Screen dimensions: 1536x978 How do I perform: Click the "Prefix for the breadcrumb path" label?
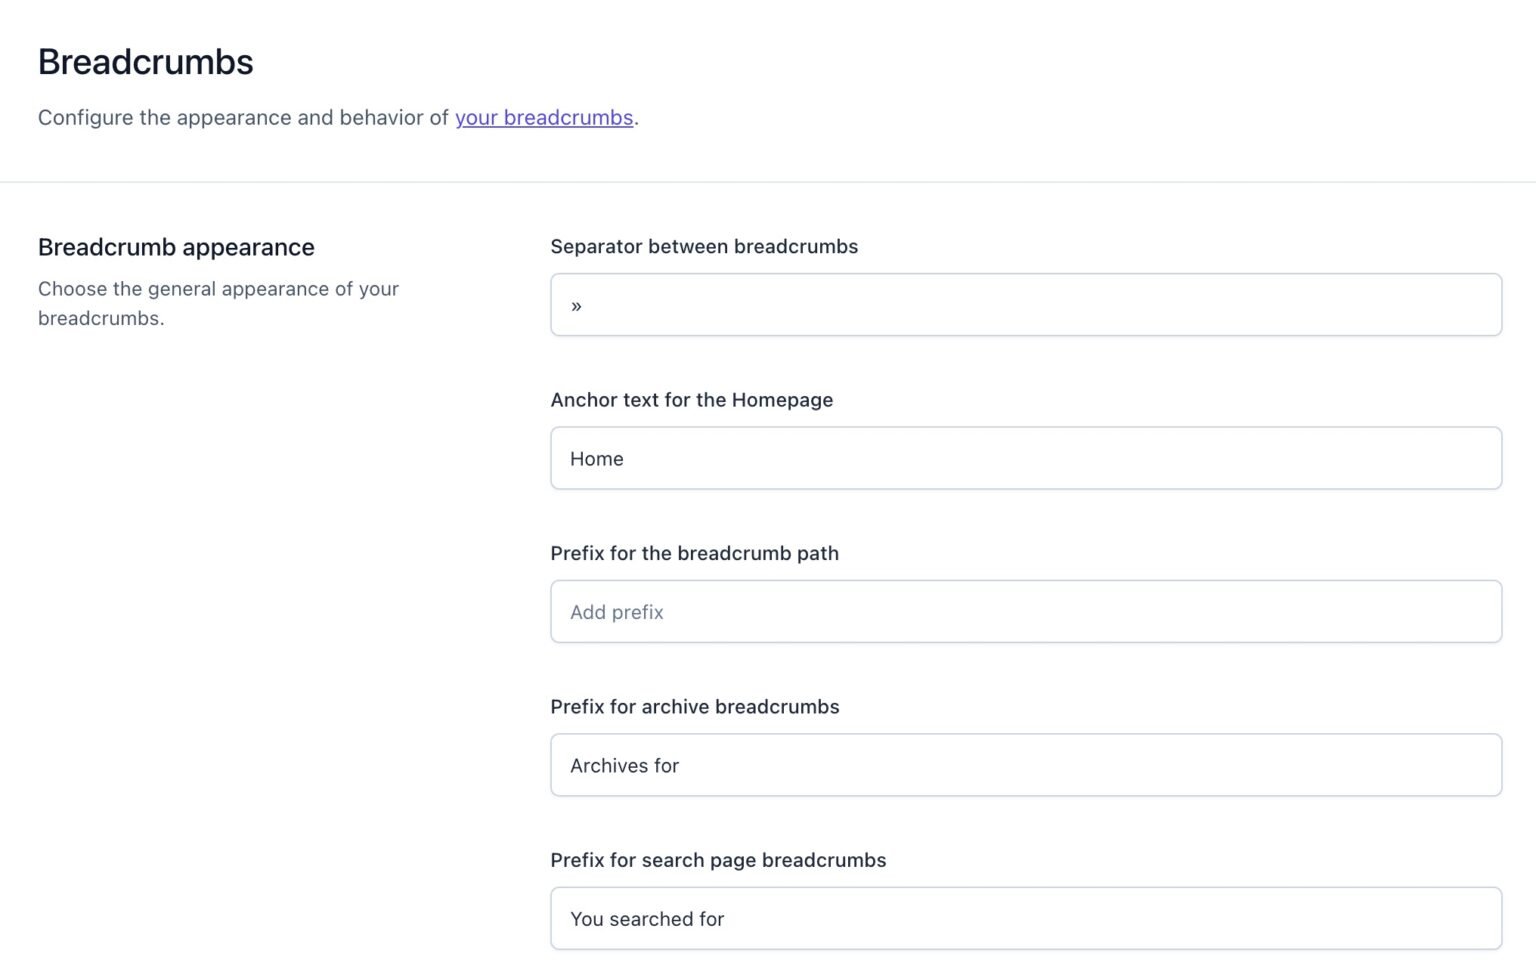click(694, 553)
